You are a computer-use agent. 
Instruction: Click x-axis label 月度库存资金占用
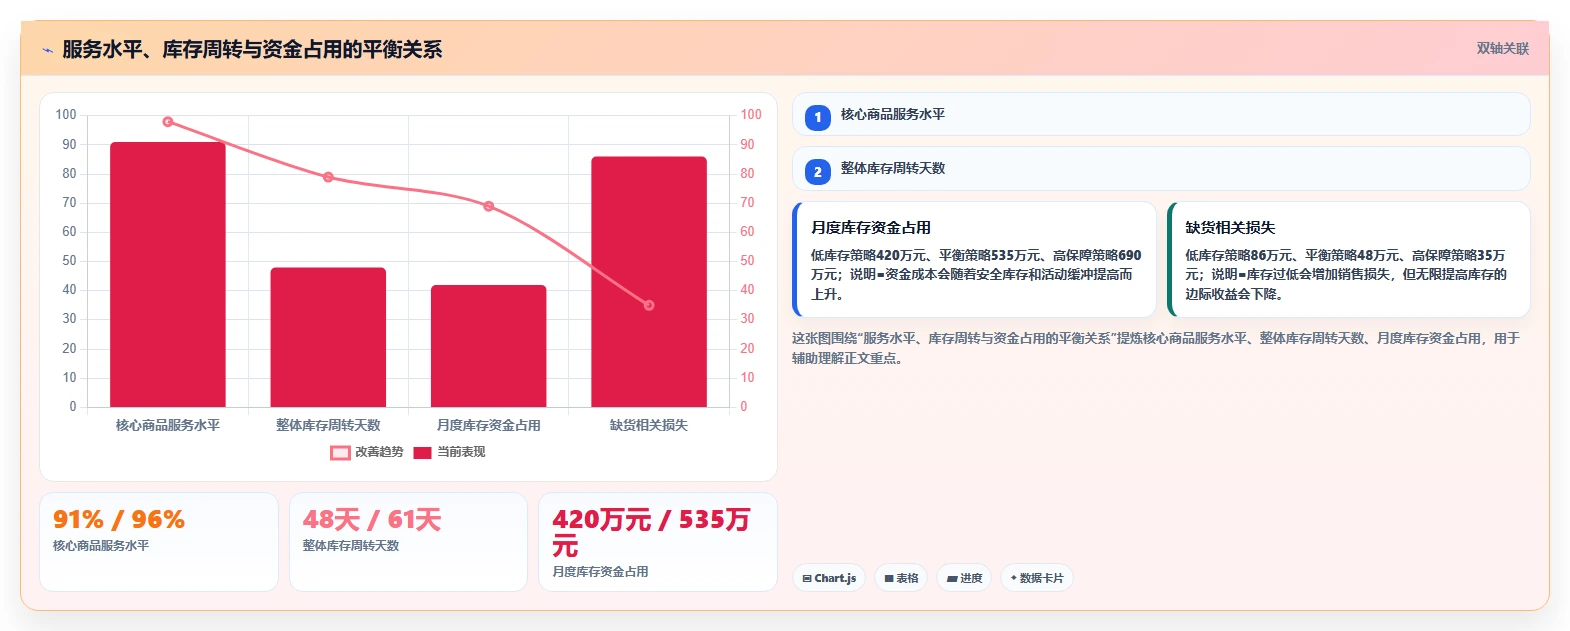click(489, 425)
